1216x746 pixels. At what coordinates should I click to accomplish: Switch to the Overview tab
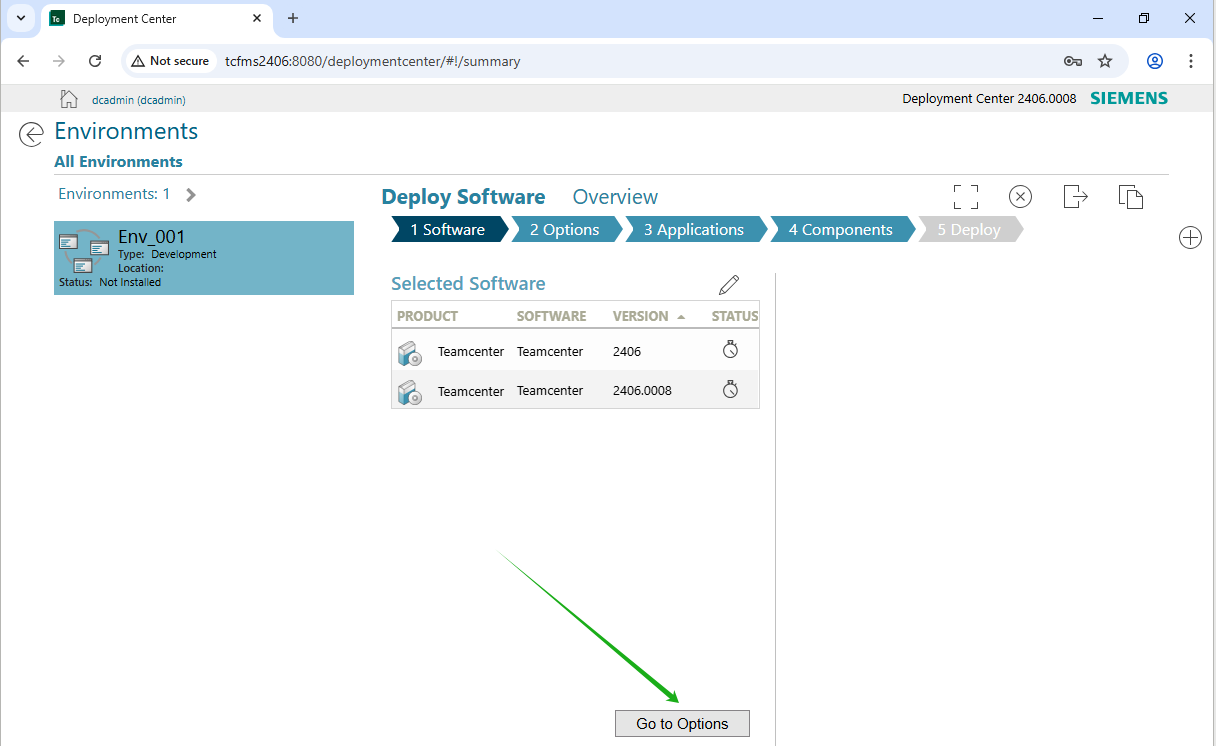pos(615,197)
